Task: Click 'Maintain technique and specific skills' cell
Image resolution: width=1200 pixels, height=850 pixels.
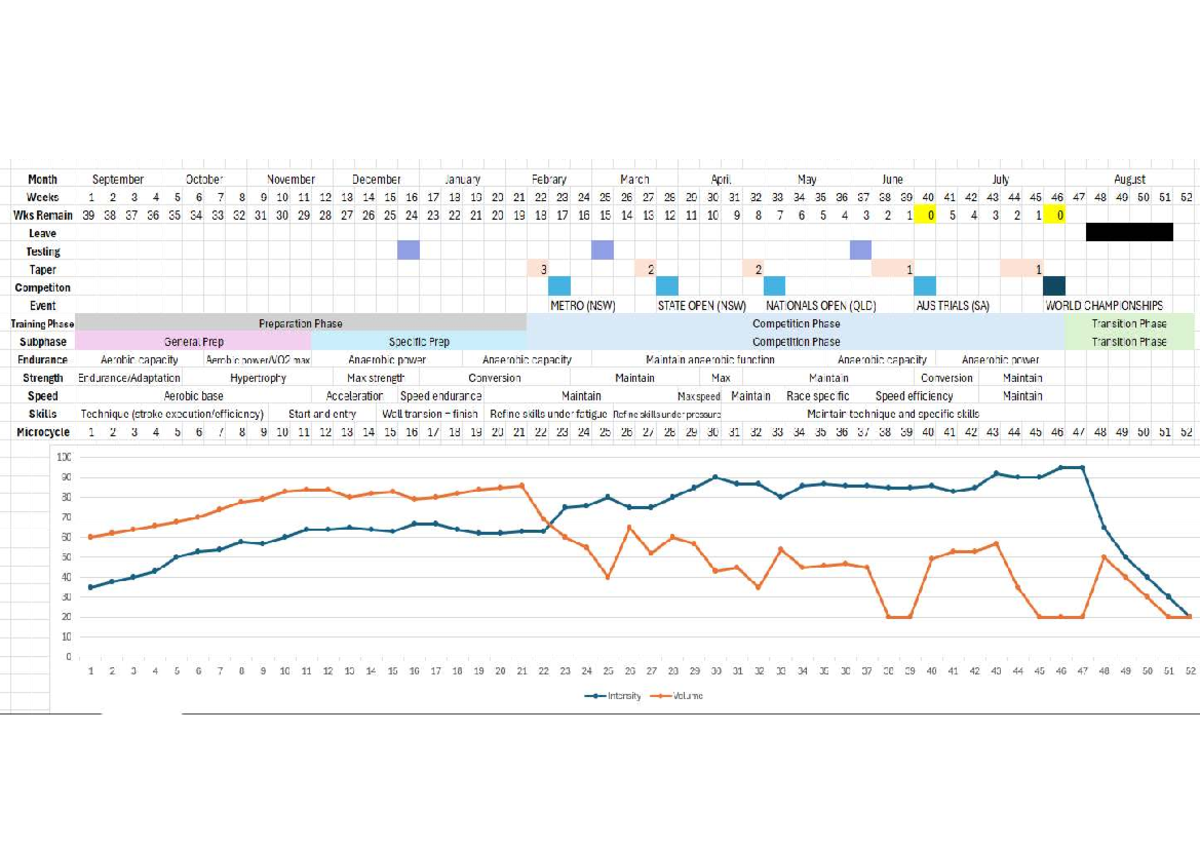Action: click(893, 413)
